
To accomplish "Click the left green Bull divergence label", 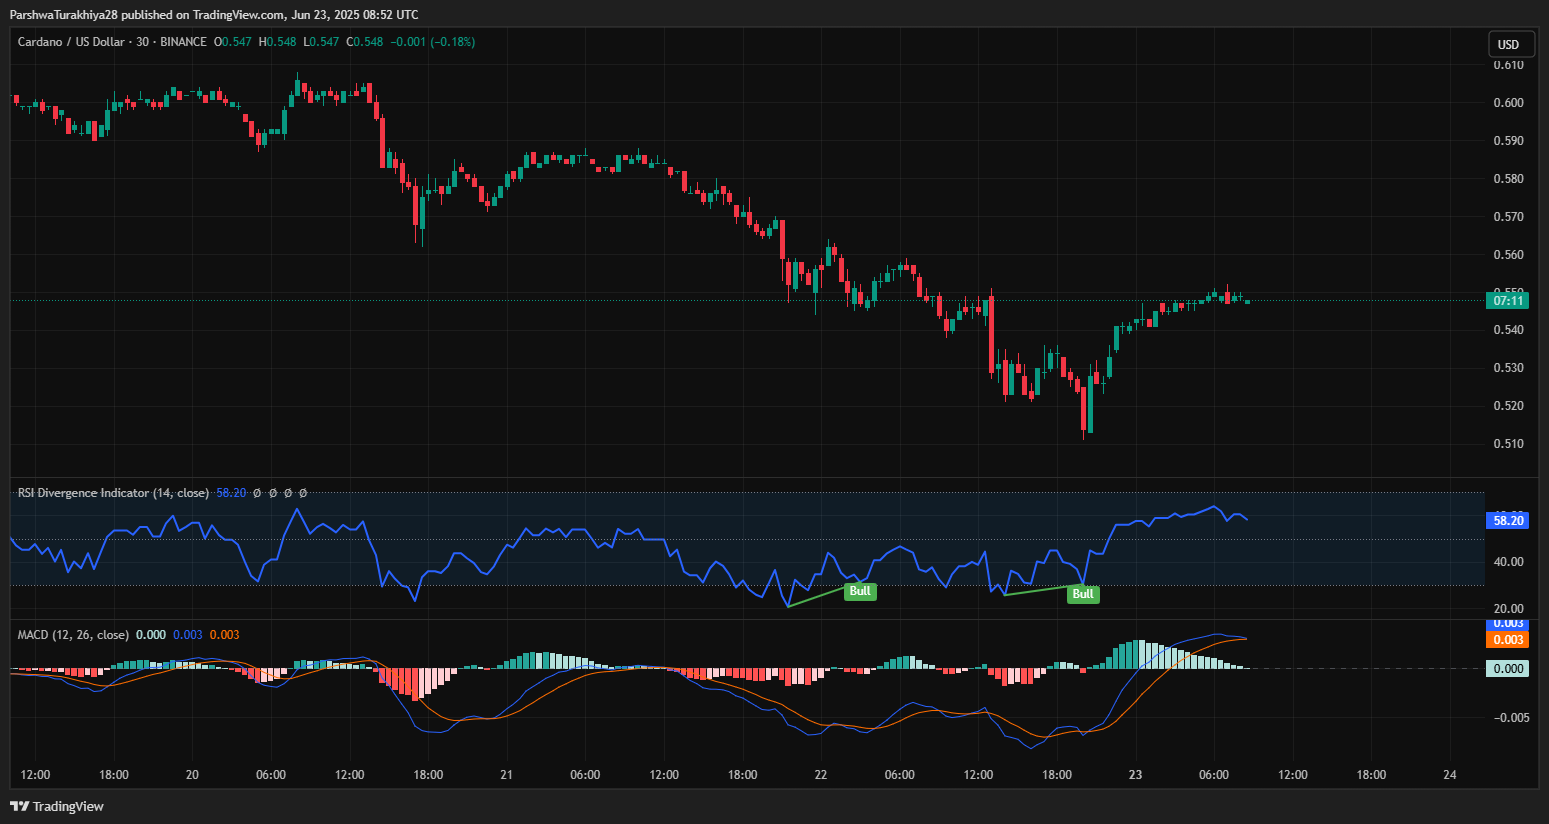I will (860, 591).
